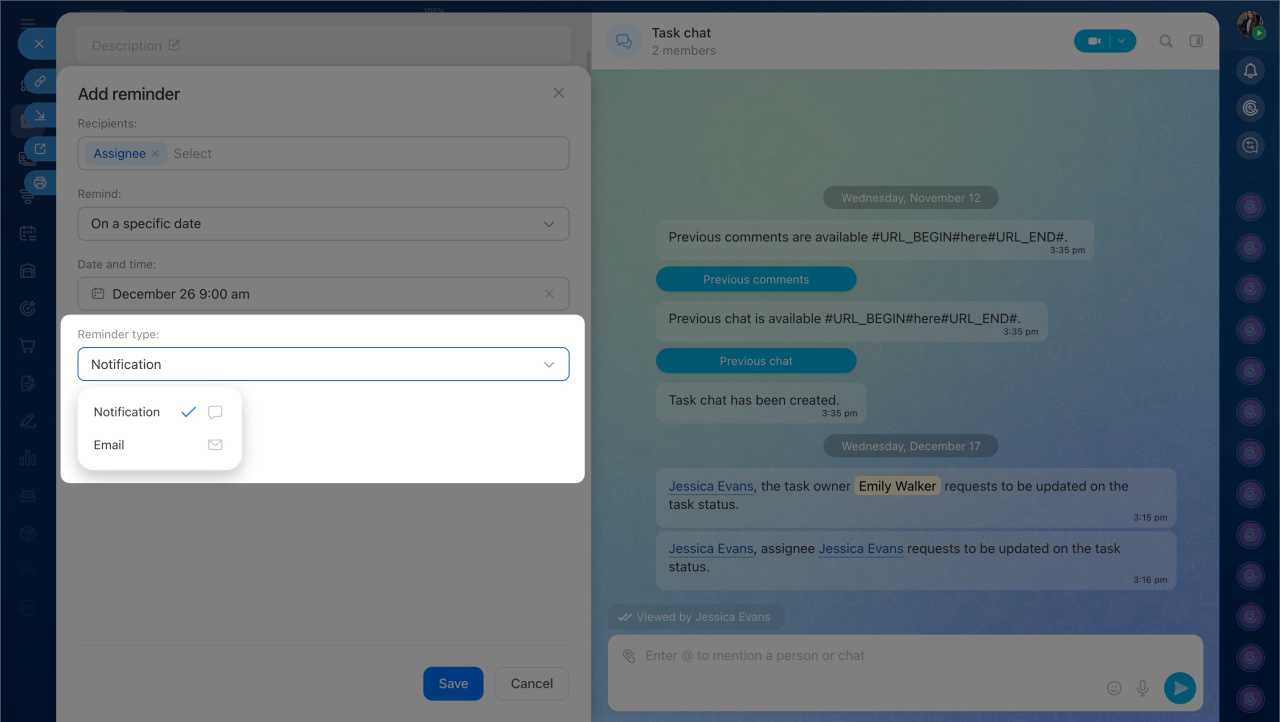The image size is (1280, 722).
Task: Save the reminder
Action: click(453, 684)
